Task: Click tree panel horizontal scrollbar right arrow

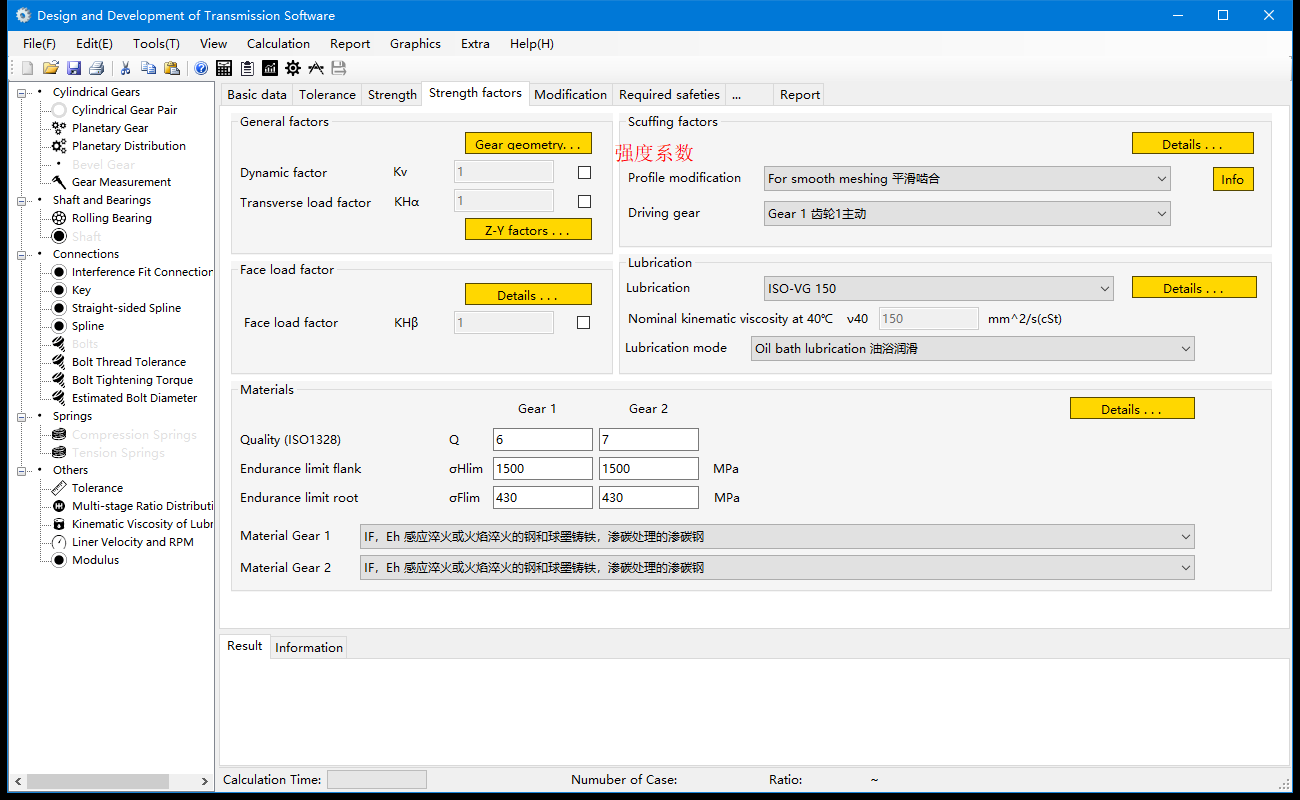Action: [x=205, y=781]
